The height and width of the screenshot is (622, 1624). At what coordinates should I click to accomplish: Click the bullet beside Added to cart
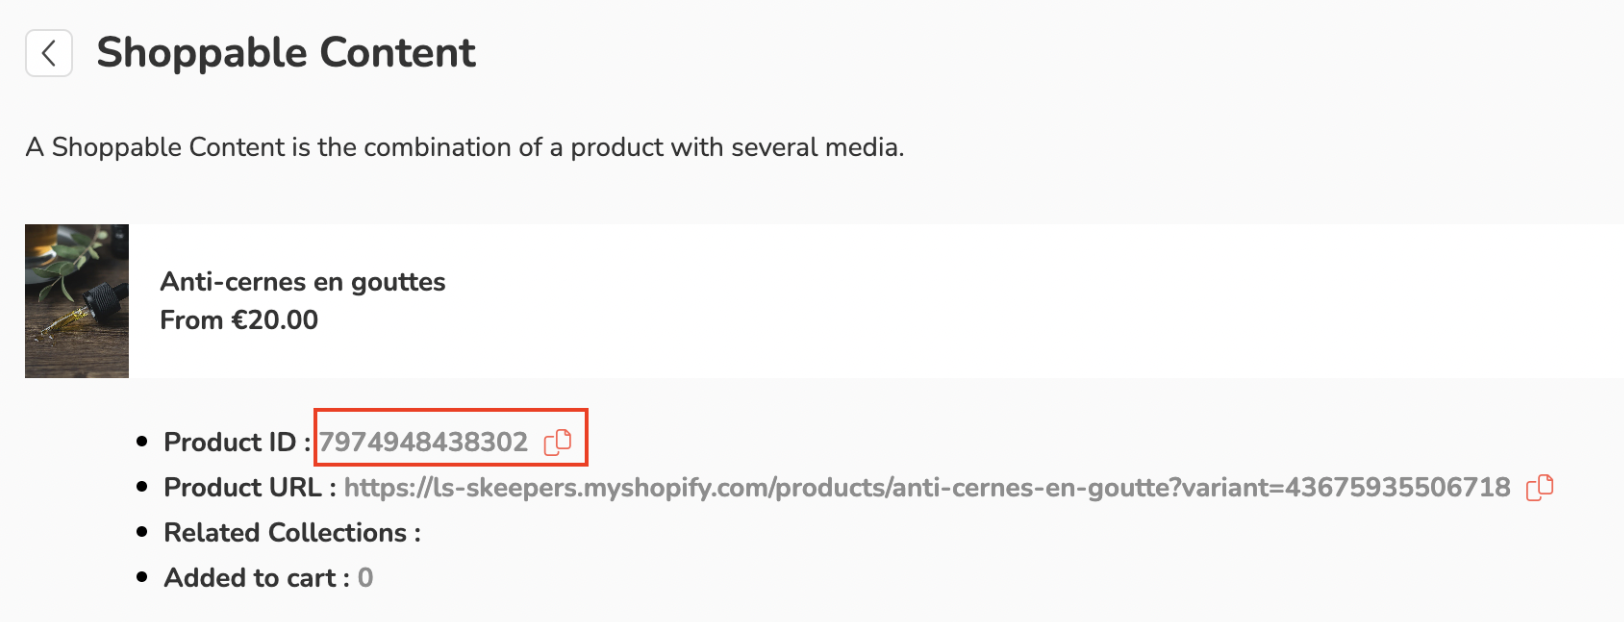[142, 578]
